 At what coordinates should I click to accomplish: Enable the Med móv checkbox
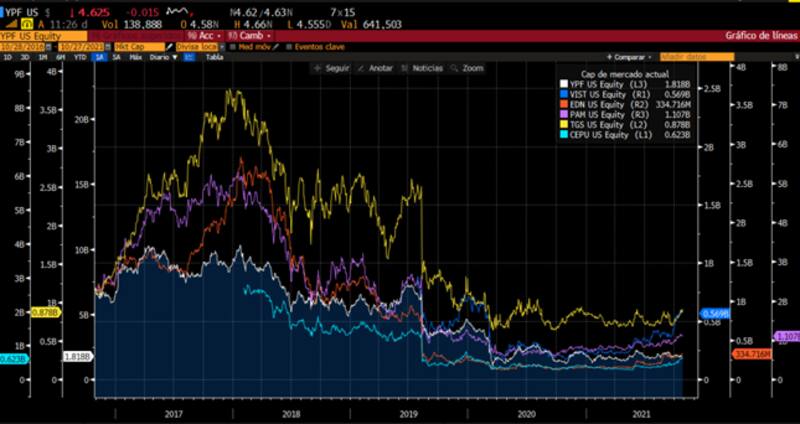[x=232, y=46]
